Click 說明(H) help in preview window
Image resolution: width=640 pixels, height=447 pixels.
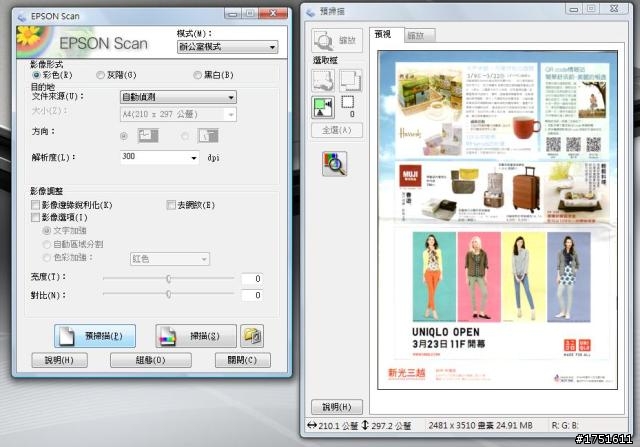(x=337, y=407)
